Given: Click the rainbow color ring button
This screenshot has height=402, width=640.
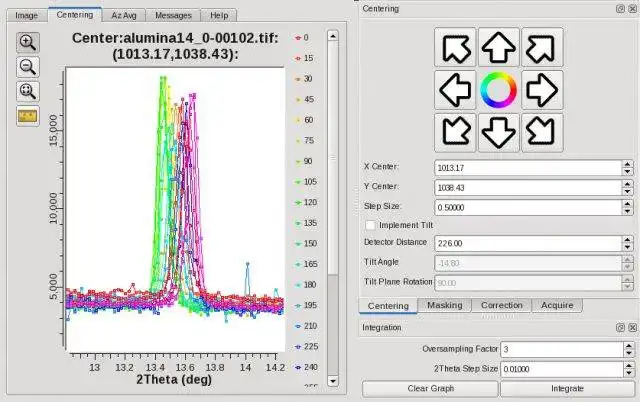Looking at the screenshot, I should pyautogui.click(x=498, y=90).
